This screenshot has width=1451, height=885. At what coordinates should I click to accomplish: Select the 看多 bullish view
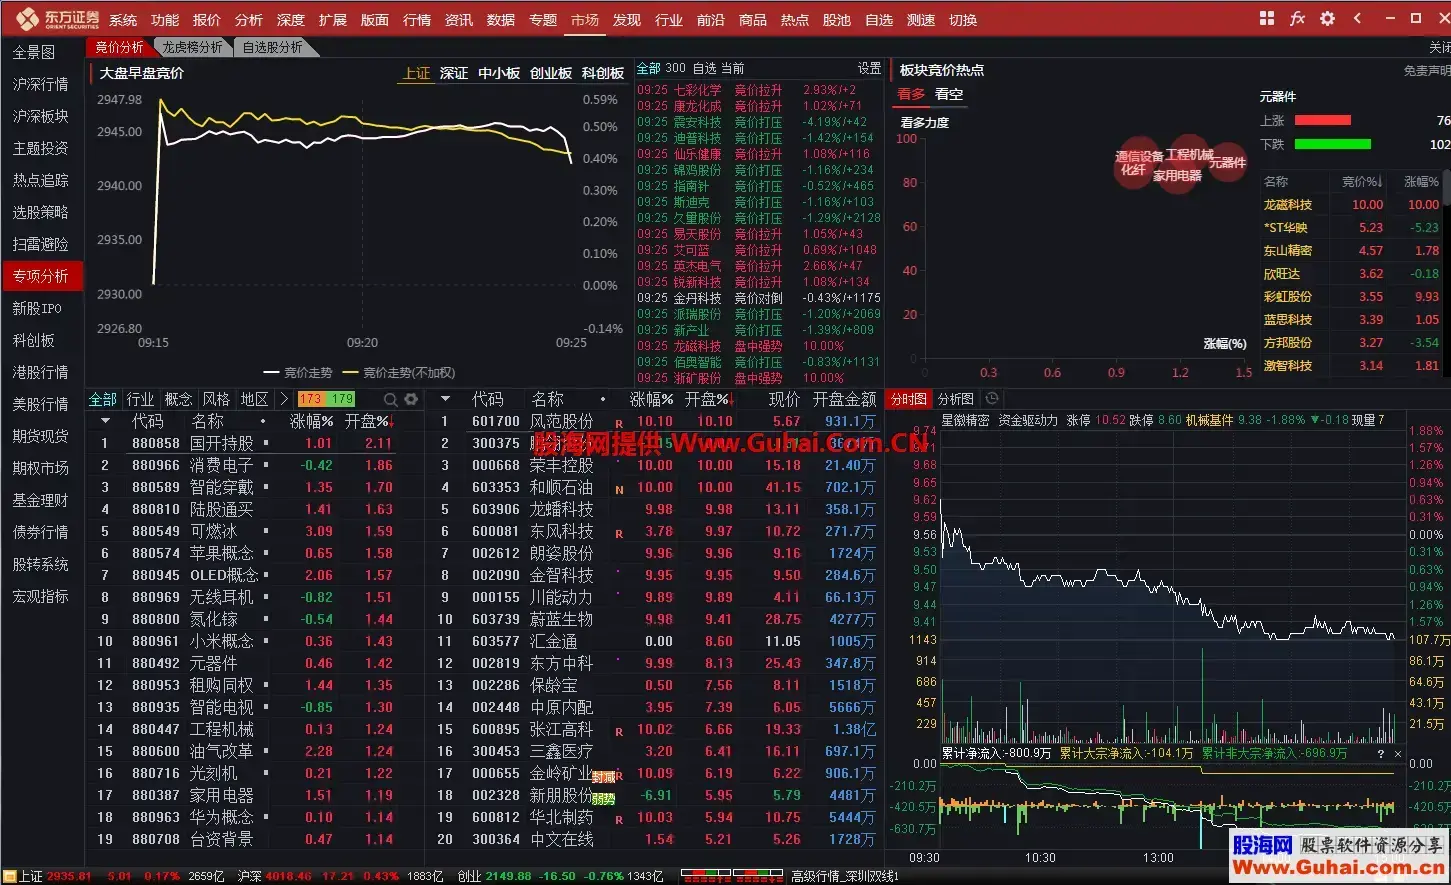click(x=911, y=94)
